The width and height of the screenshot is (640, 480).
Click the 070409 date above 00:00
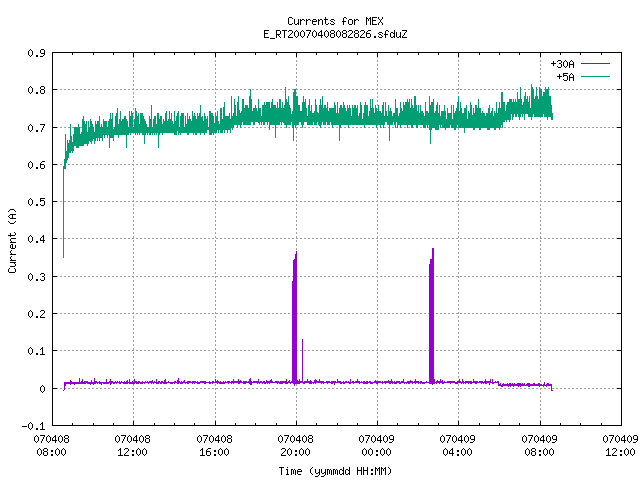(376, 440)
